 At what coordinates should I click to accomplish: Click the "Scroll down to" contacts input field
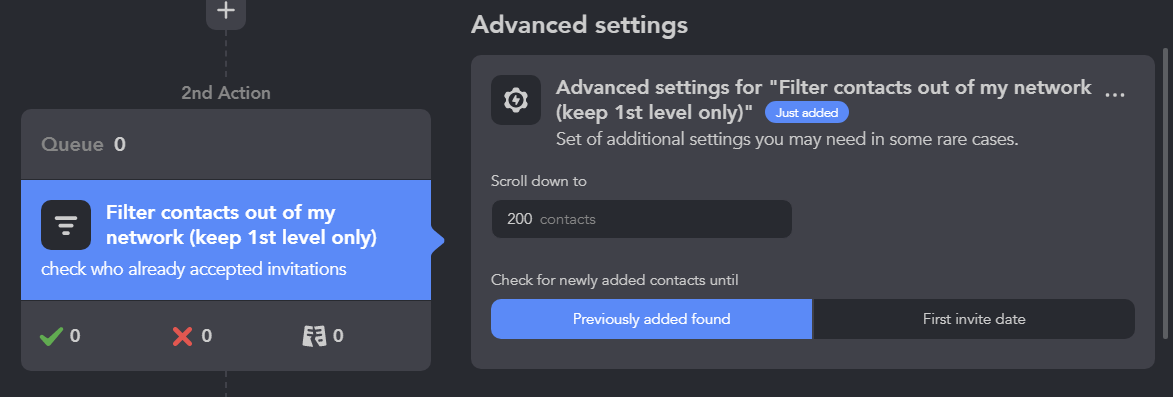click(x=641, y=219)
